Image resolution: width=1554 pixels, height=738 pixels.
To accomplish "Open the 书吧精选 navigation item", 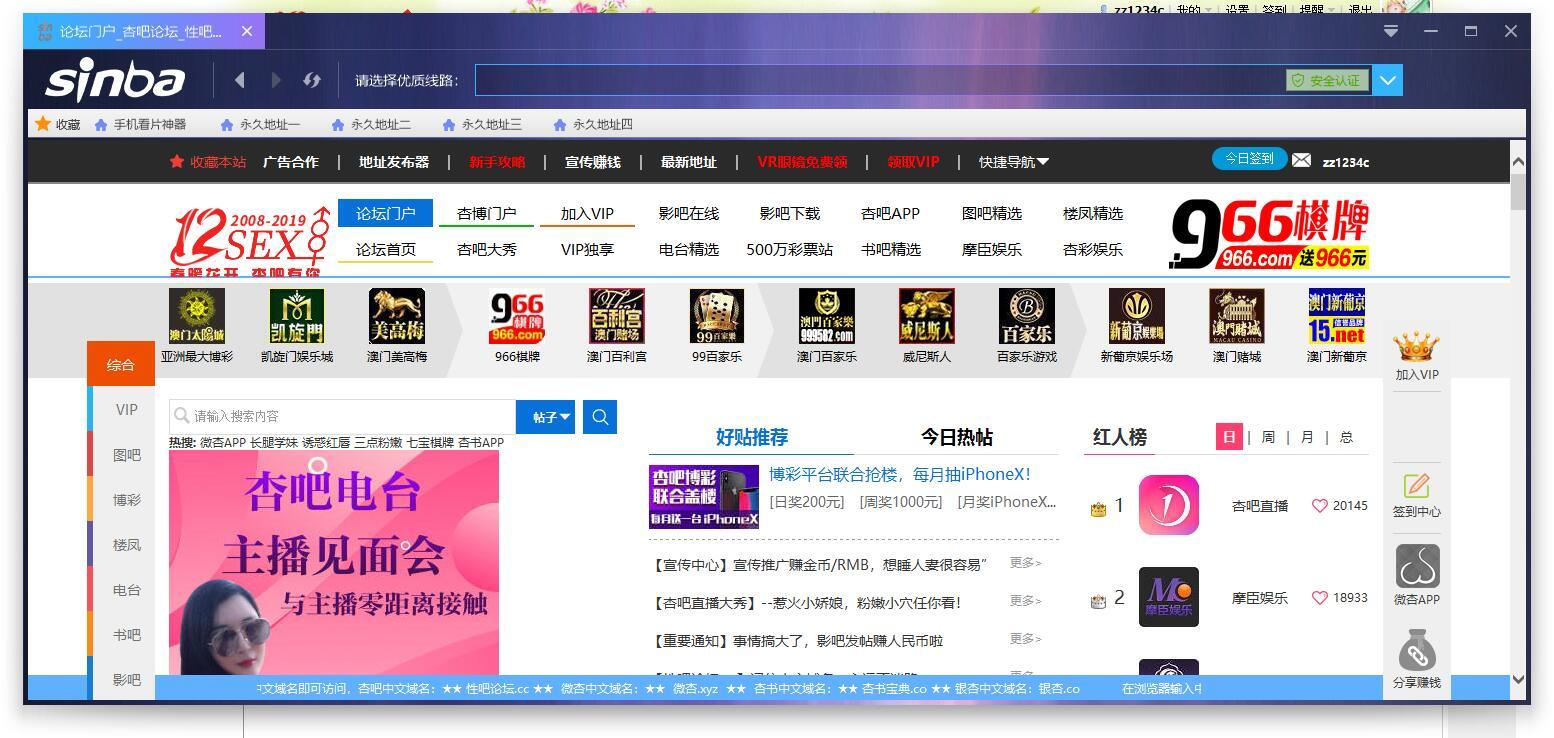I will 891,249.
